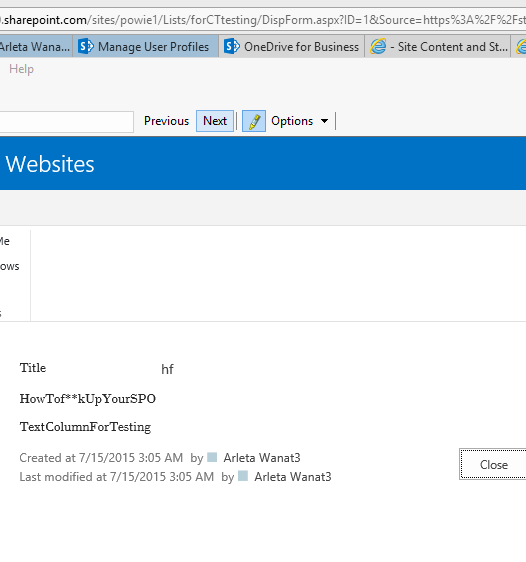Switch to the Arleta Wana... tab

[x=36, y=47]
